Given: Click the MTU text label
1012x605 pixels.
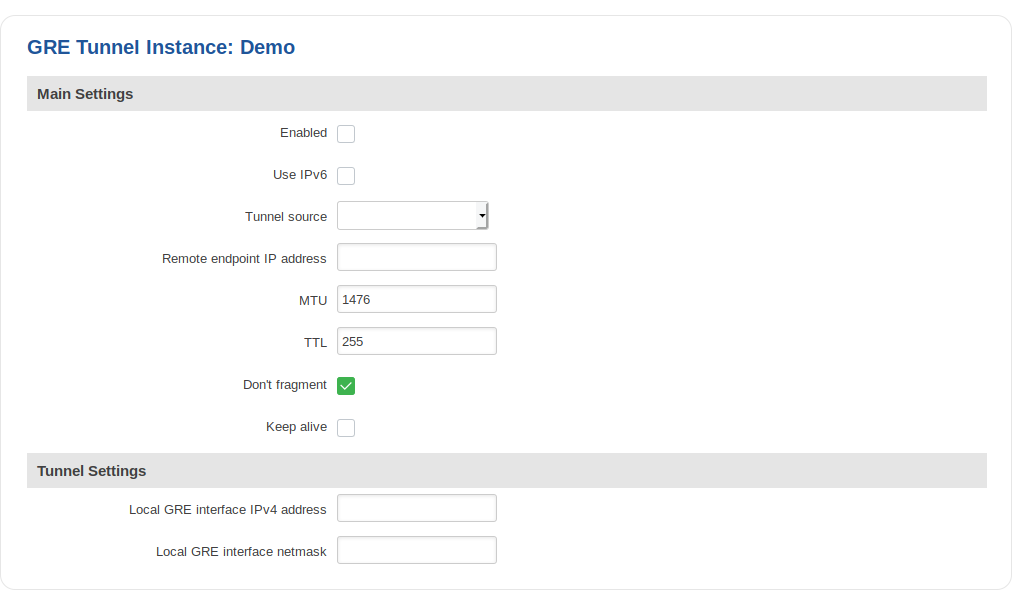Looking at the screenshot, I should (x=313, y=301).
